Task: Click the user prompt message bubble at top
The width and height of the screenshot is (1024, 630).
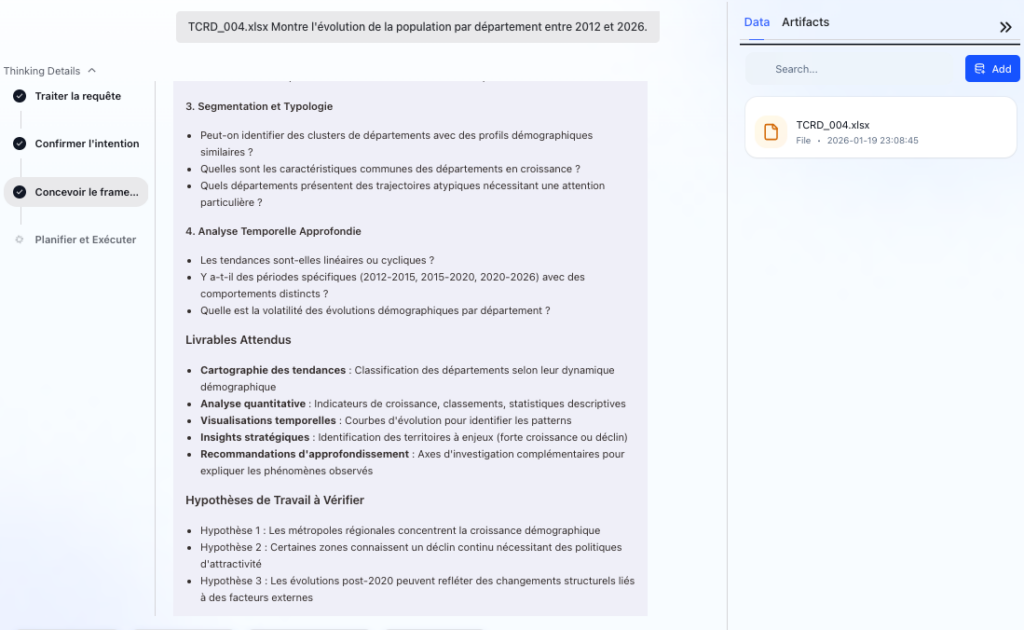Action: pyautogui.click(x=417, y=26)
